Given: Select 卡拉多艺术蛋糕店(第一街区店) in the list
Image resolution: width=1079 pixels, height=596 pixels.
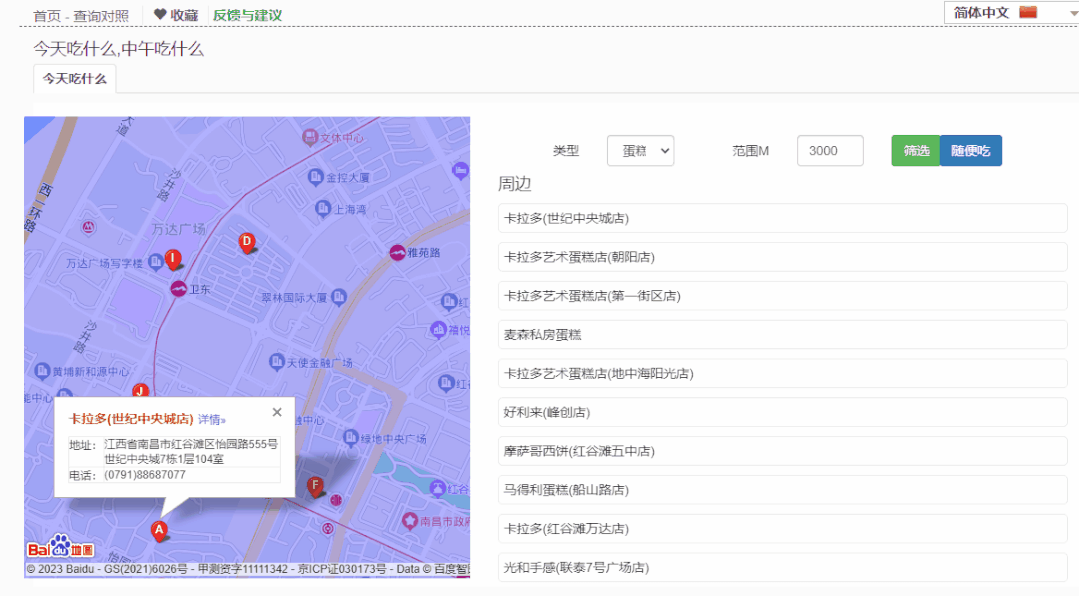Looking at the screenshot, I should coord(782,296).
